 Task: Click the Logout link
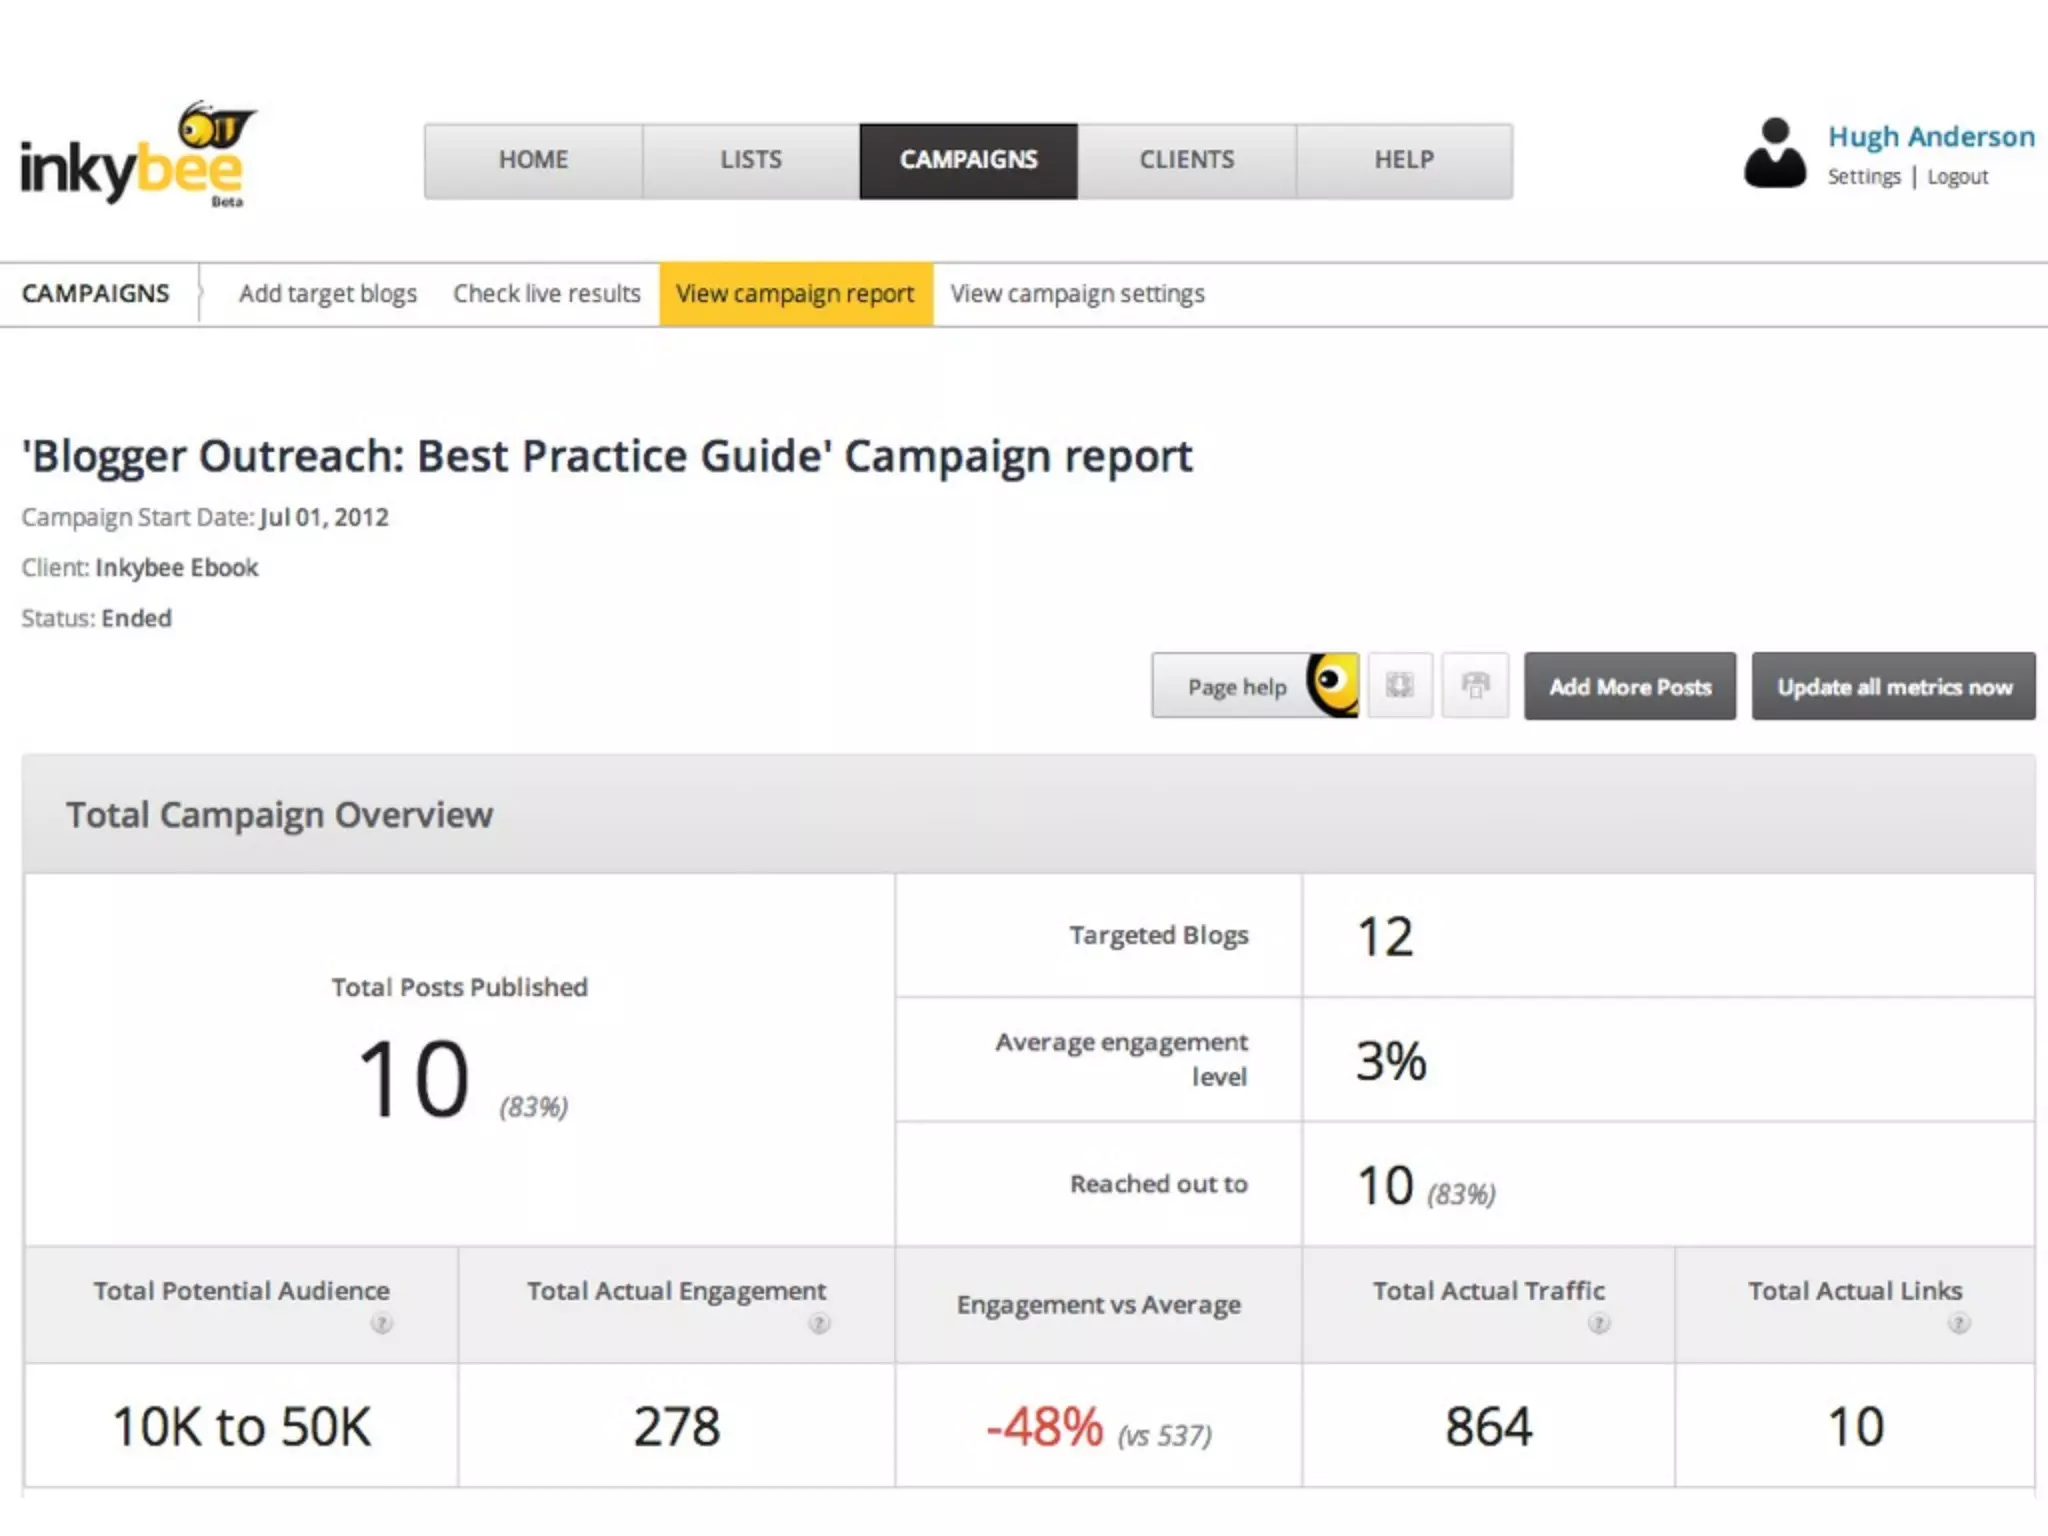point(1957,177)
